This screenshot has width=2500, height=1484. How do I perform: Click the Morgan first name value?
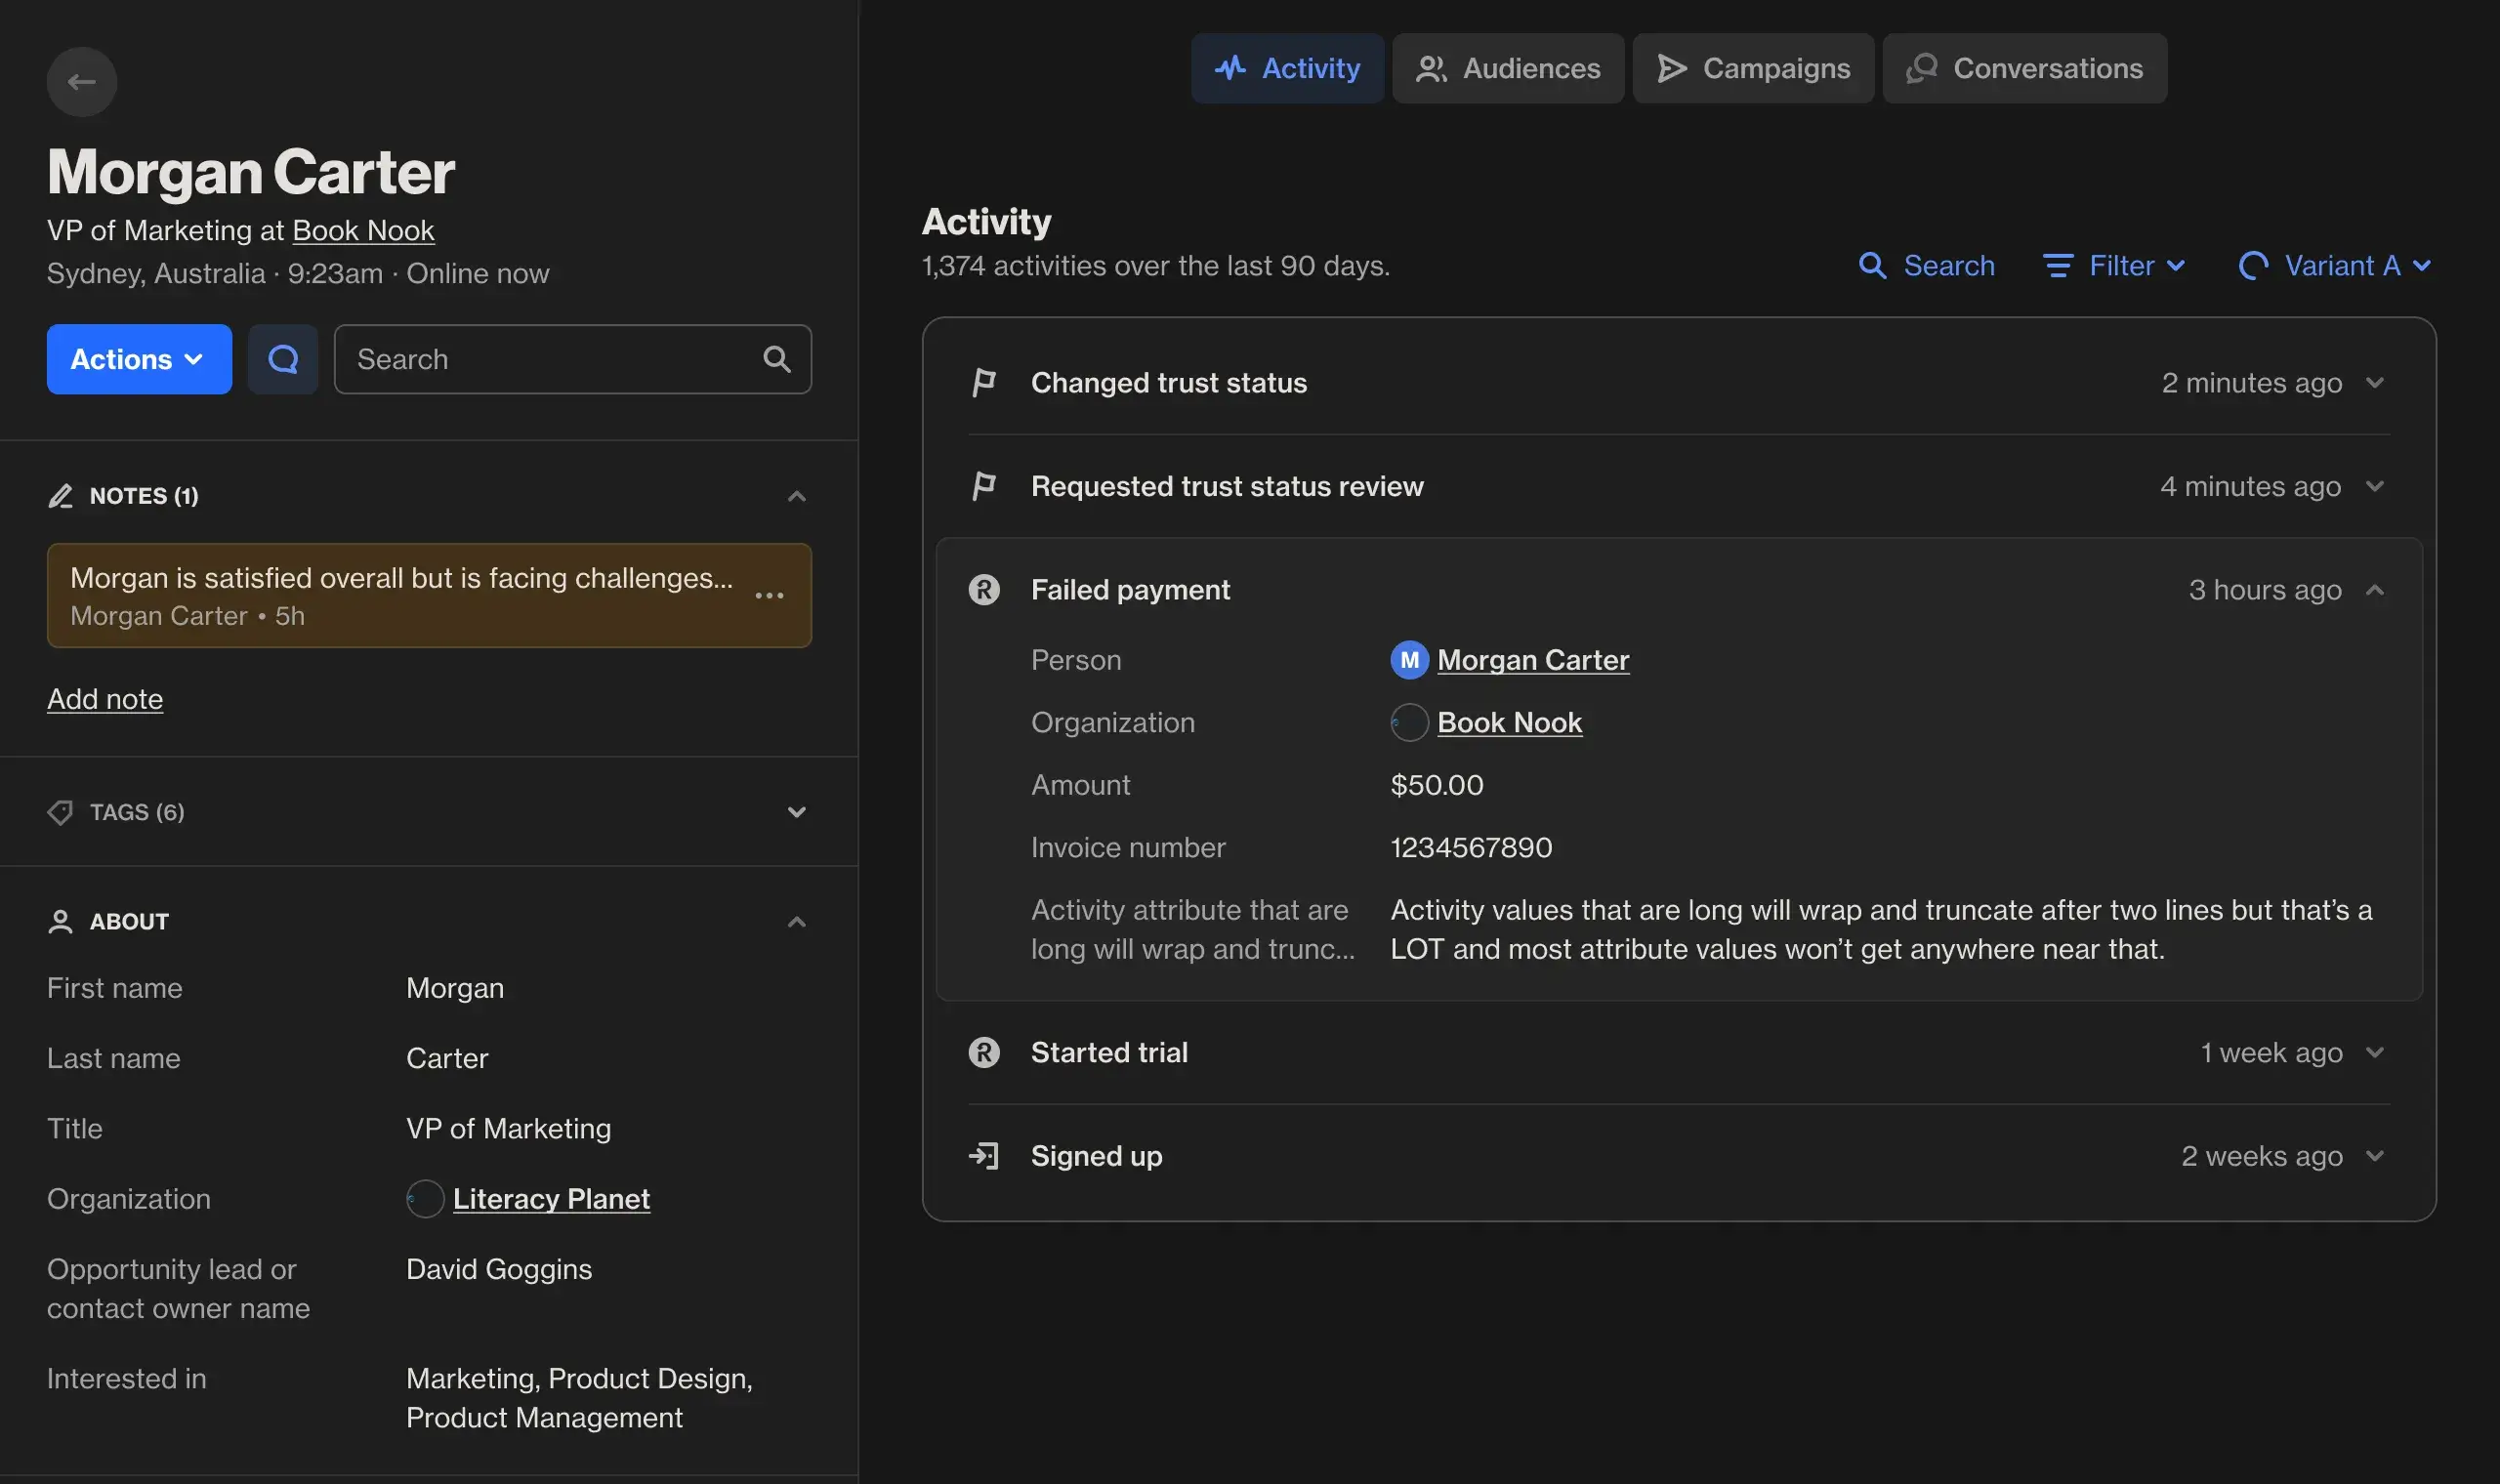pyautogui.click(x=455, y=988)
